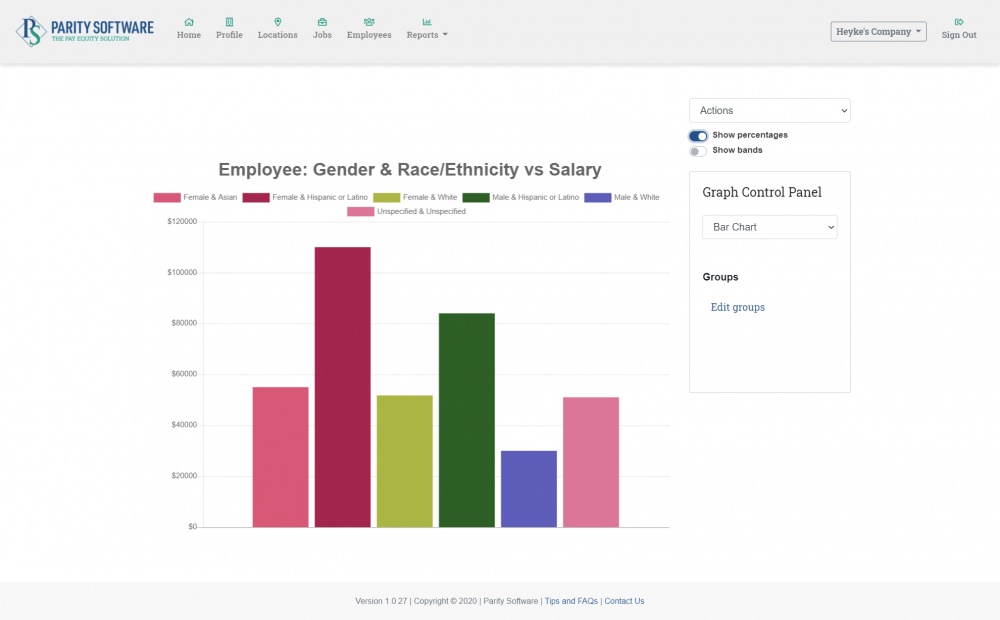Click the Home house icon

click(189, 22)
